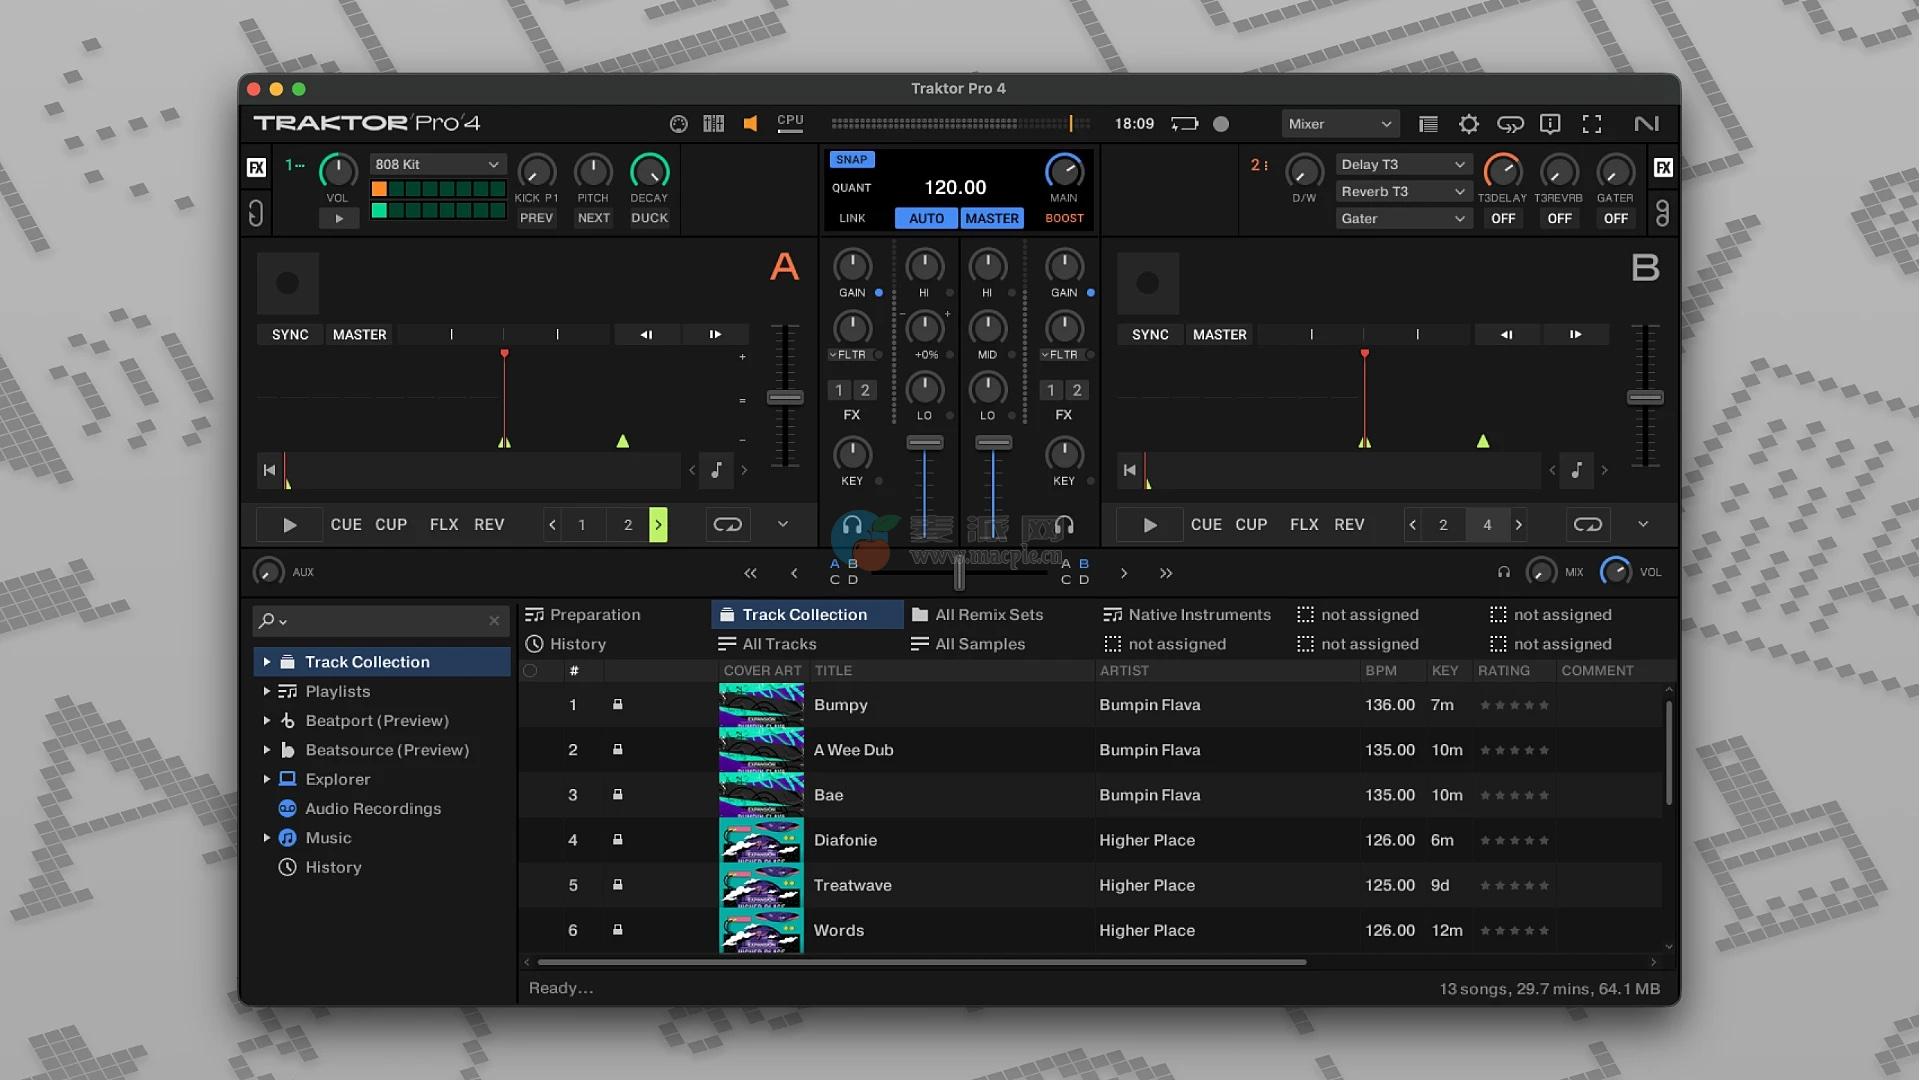Open the Mixer layout dropdown
Image resolution: width=1920 pixels, height=1080 pixels.
1339,124
